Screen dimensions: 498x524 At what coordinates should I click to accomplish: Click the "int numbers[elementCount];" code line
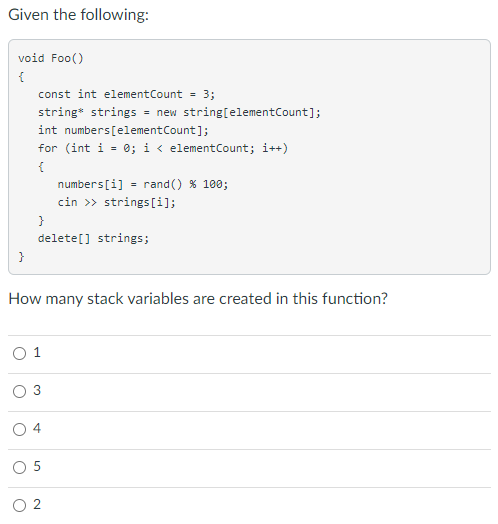123,130
